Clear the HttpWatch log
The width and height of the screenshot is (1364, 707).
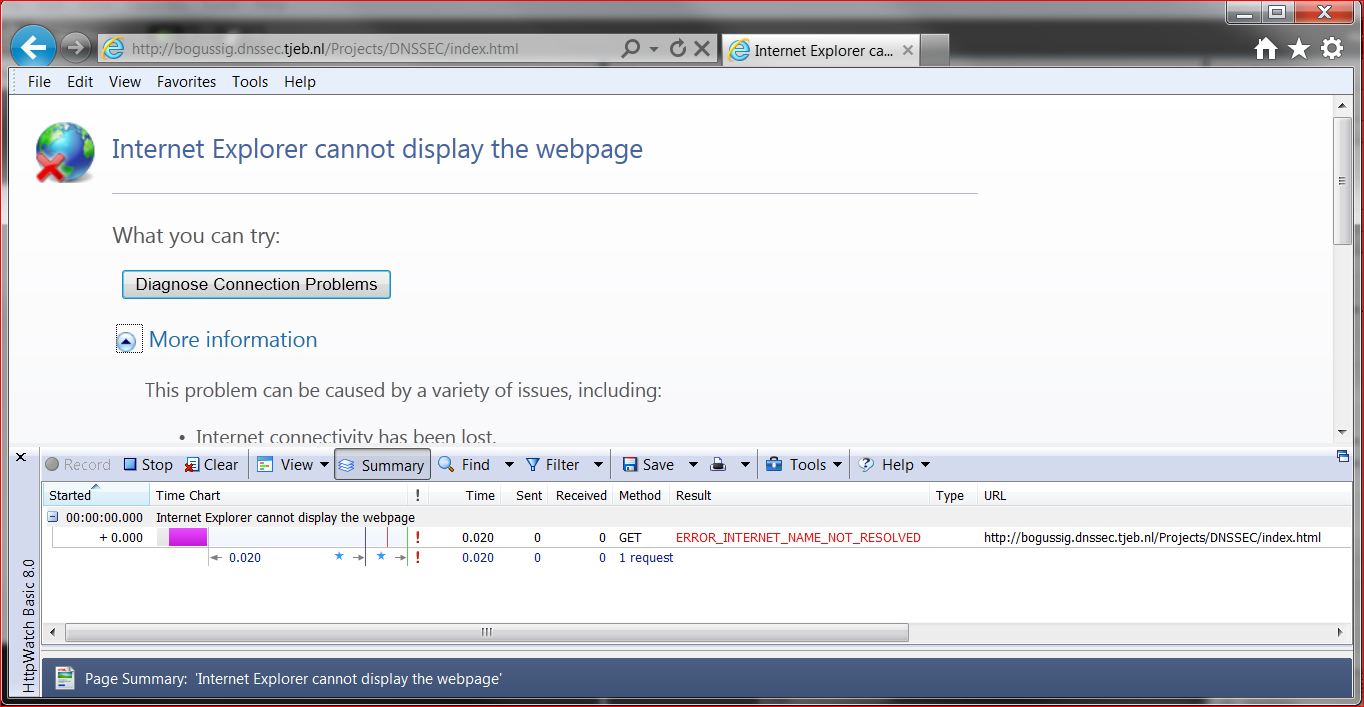211,465
